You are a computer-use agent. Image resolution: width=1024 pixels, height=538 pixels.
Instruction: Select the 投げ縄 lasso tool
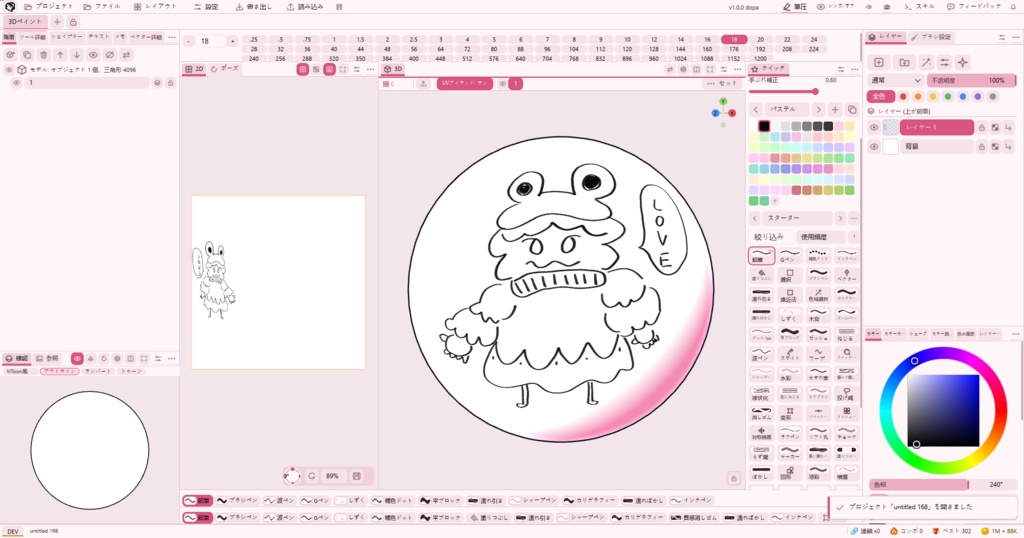coord(846,394)
